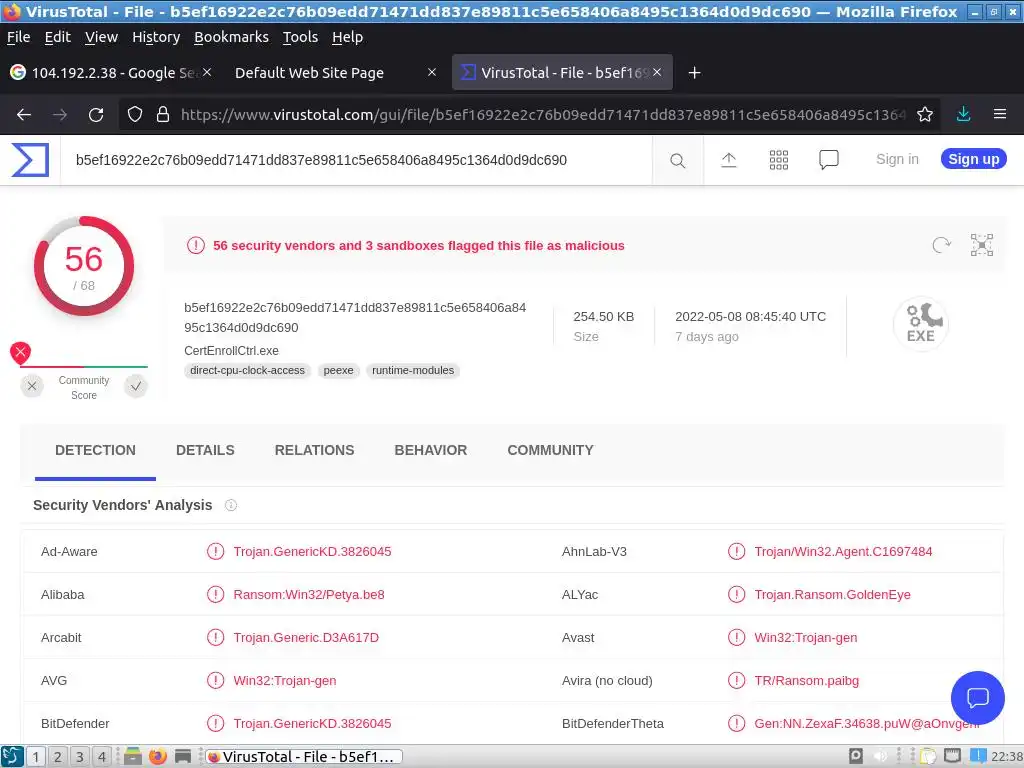Click the Trojan.Ransom.GoldenEye result text
1024x768 pixels.
(x=832, y=594)
